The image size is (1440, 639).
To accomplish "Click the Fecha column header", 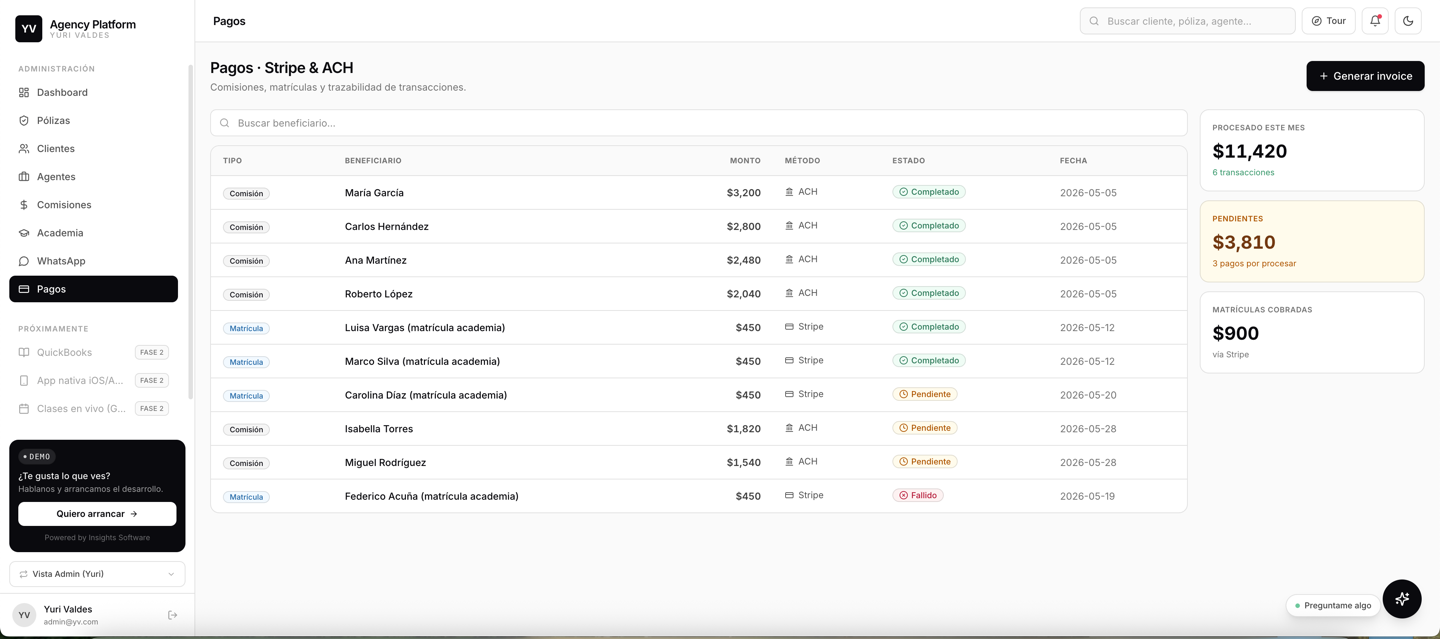I will (x=1073, y=160).
